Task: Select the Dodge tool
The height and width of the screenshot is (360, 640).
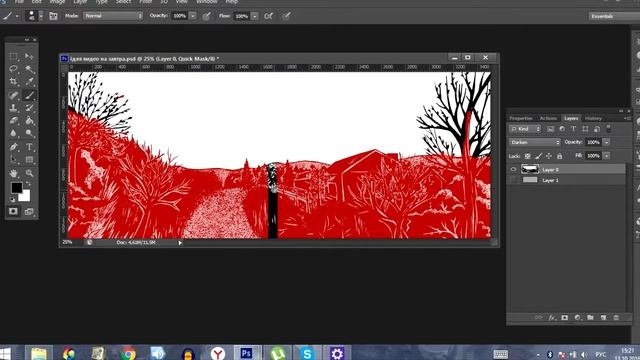Action: pyautogui.click(x=29, y=133)
